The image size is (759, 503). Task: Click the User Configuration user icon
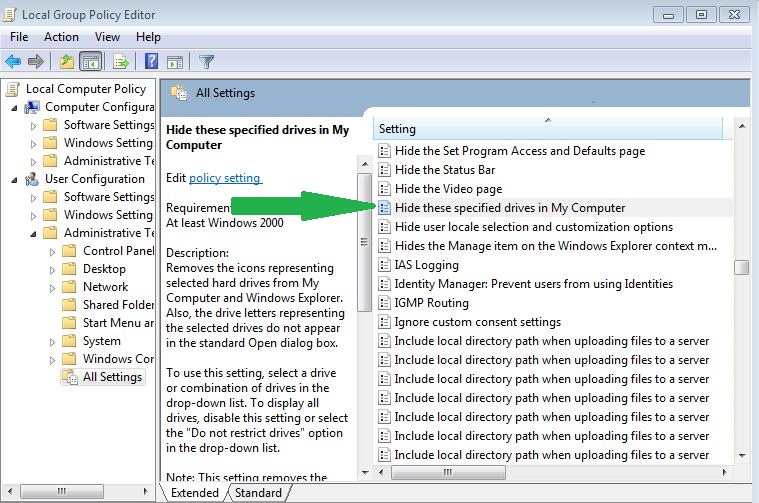32,179
